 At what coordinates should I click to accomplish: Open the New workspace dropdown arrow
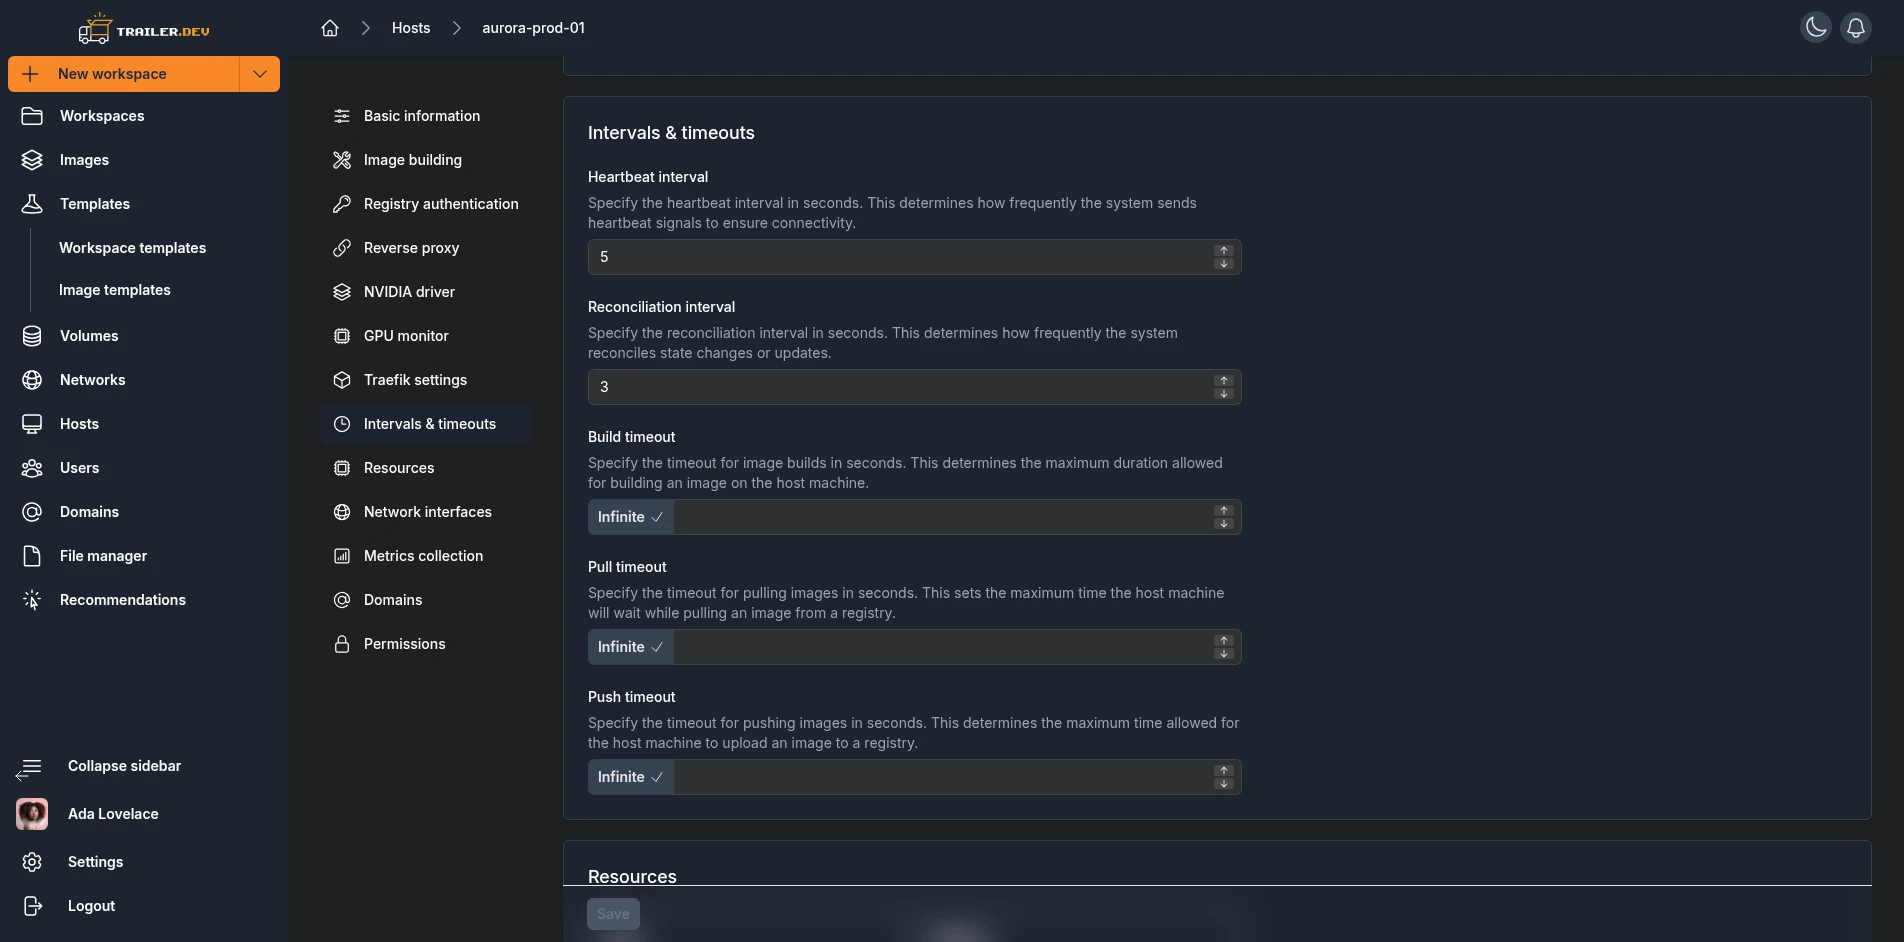(x=260, y=74)
